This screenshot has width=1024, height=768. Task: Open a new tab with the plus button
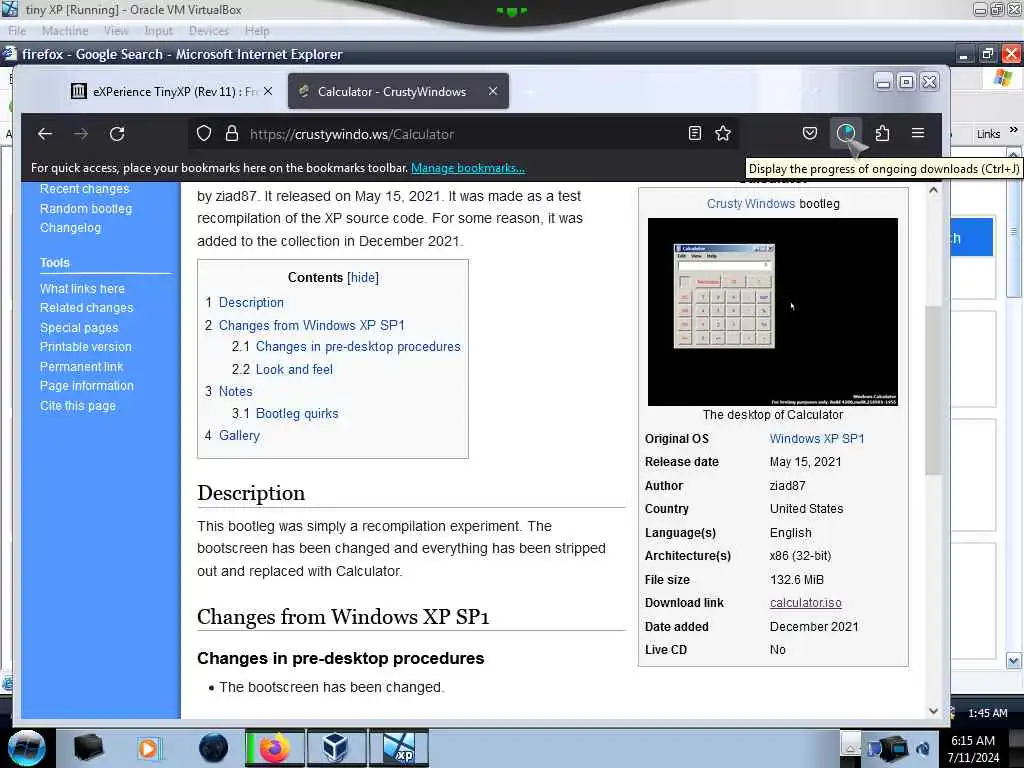(x=530, y=92)
